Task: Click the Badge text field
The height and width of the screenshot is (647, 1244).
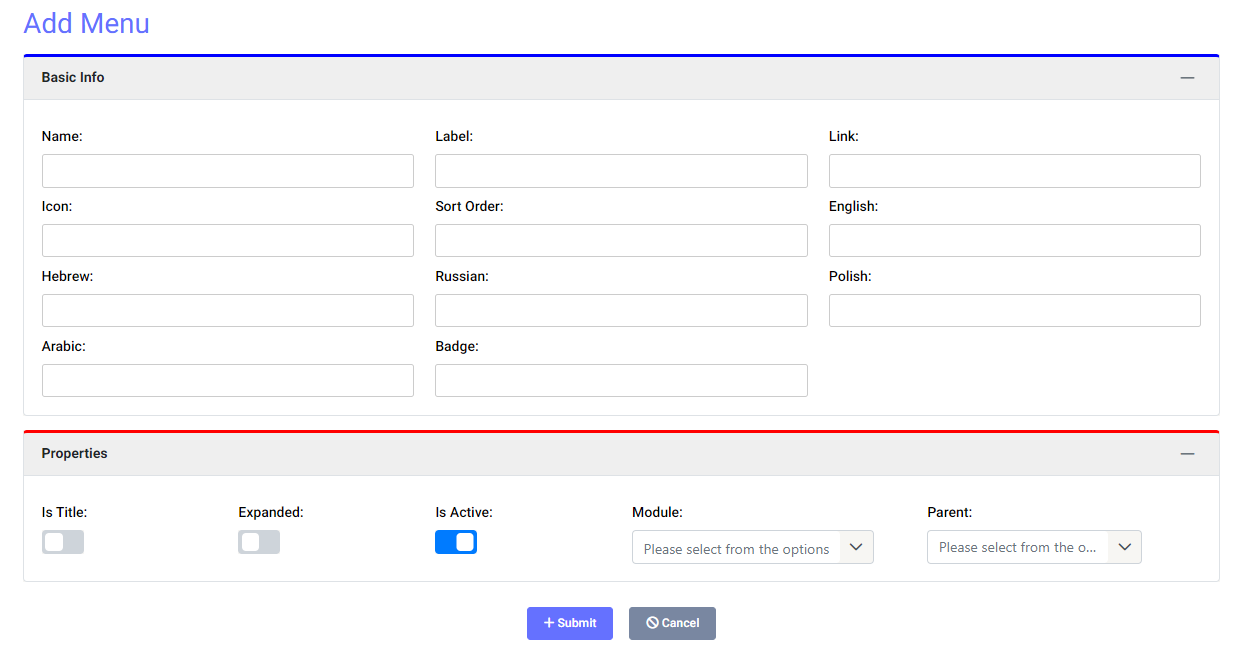Action: [x=621, y=380]
